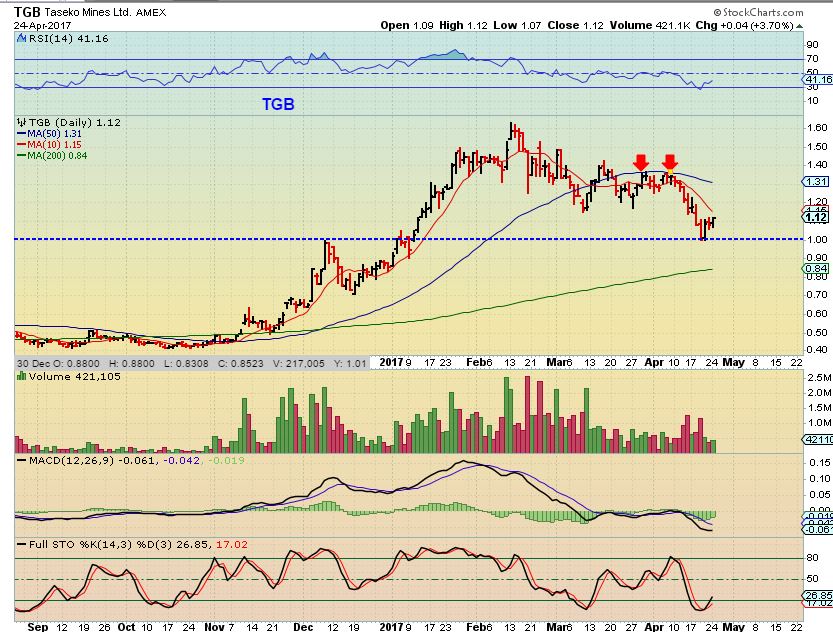Click the 0.15 MACD axis label
The image size is (833, 632).
[x=820, y=463]
